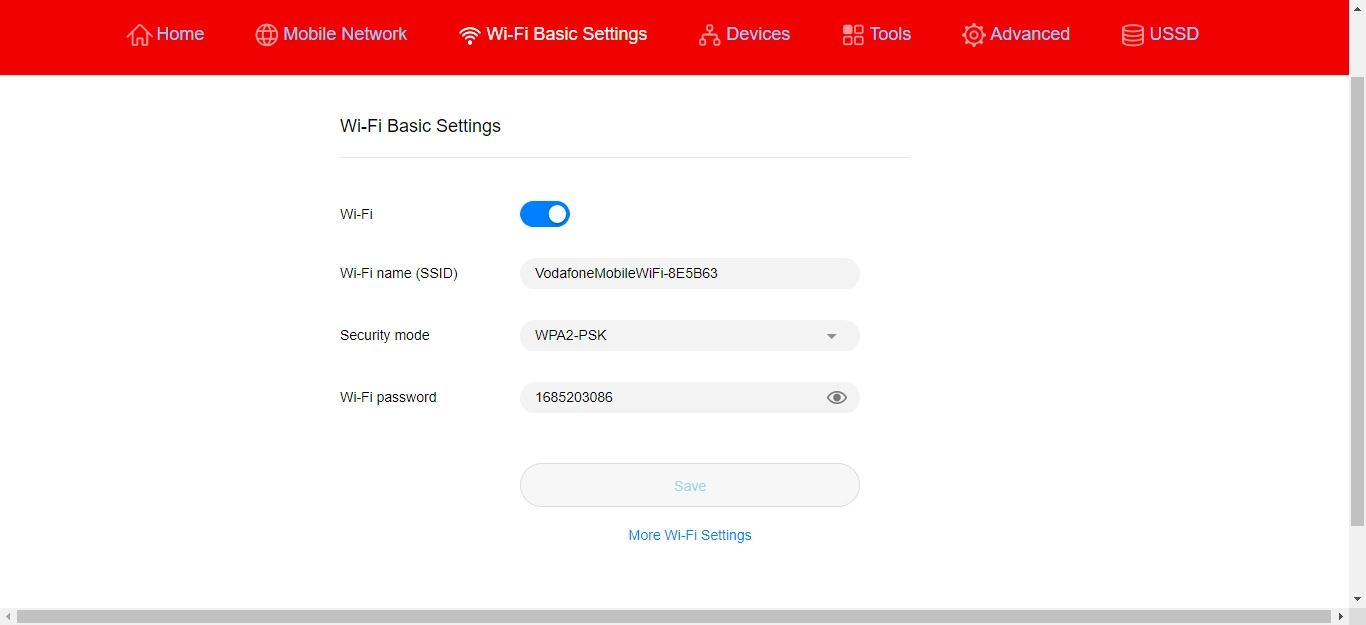Expand the Security mode dropdown arrow
Screen dimensions: 1366x625
[831, 336]
